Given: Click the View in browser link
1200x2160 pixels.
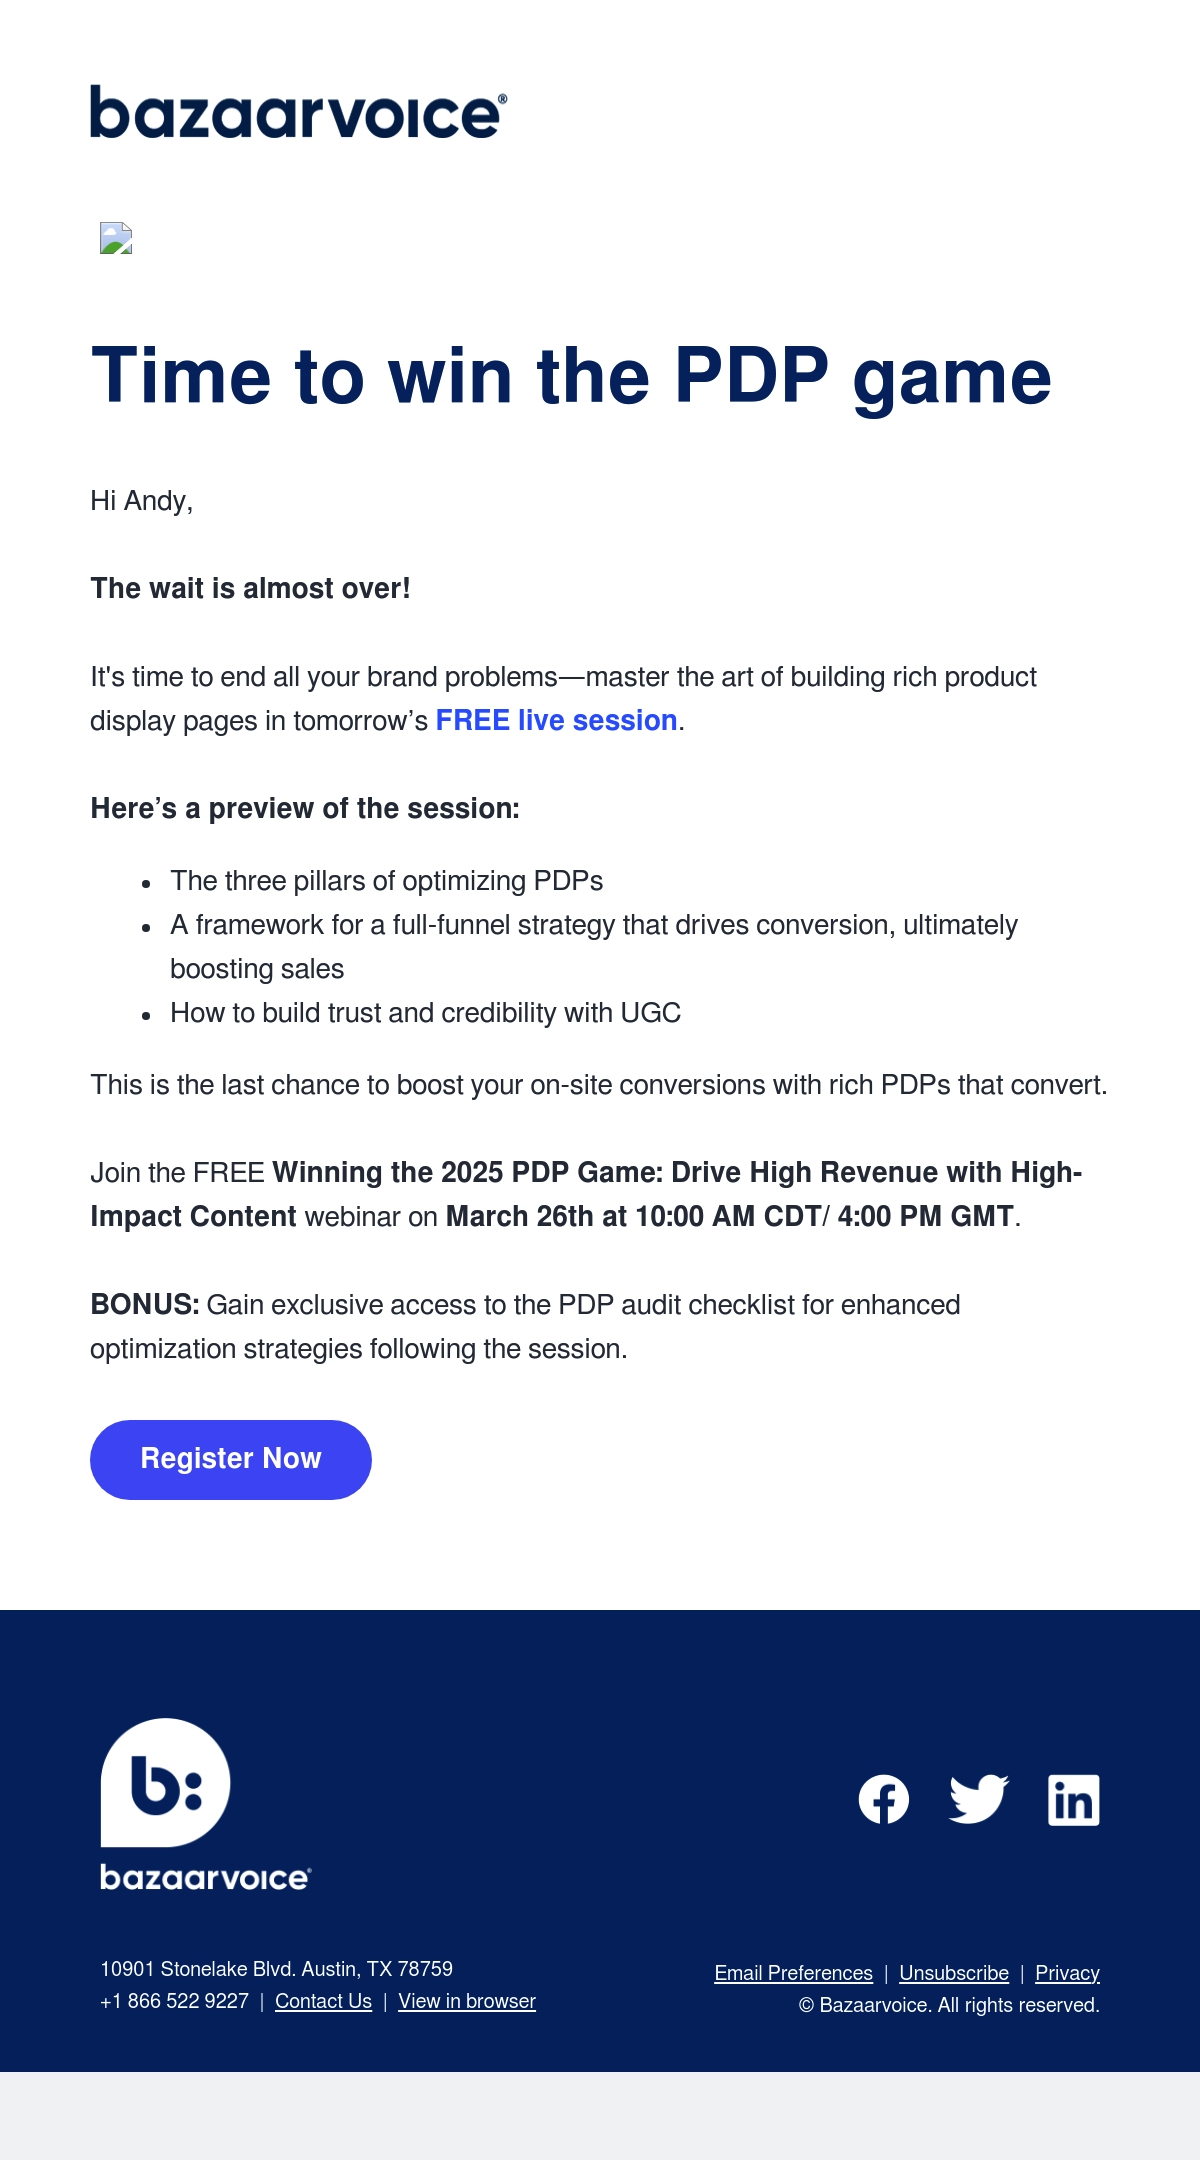Looking at the screenshot, I should (467, 2001).
